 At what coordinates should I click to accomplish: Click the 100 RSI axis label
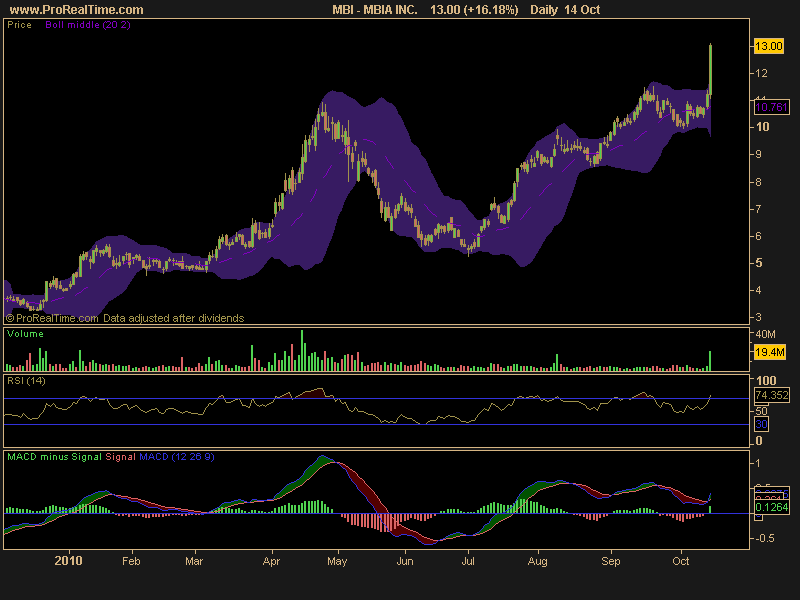point(766,381)
